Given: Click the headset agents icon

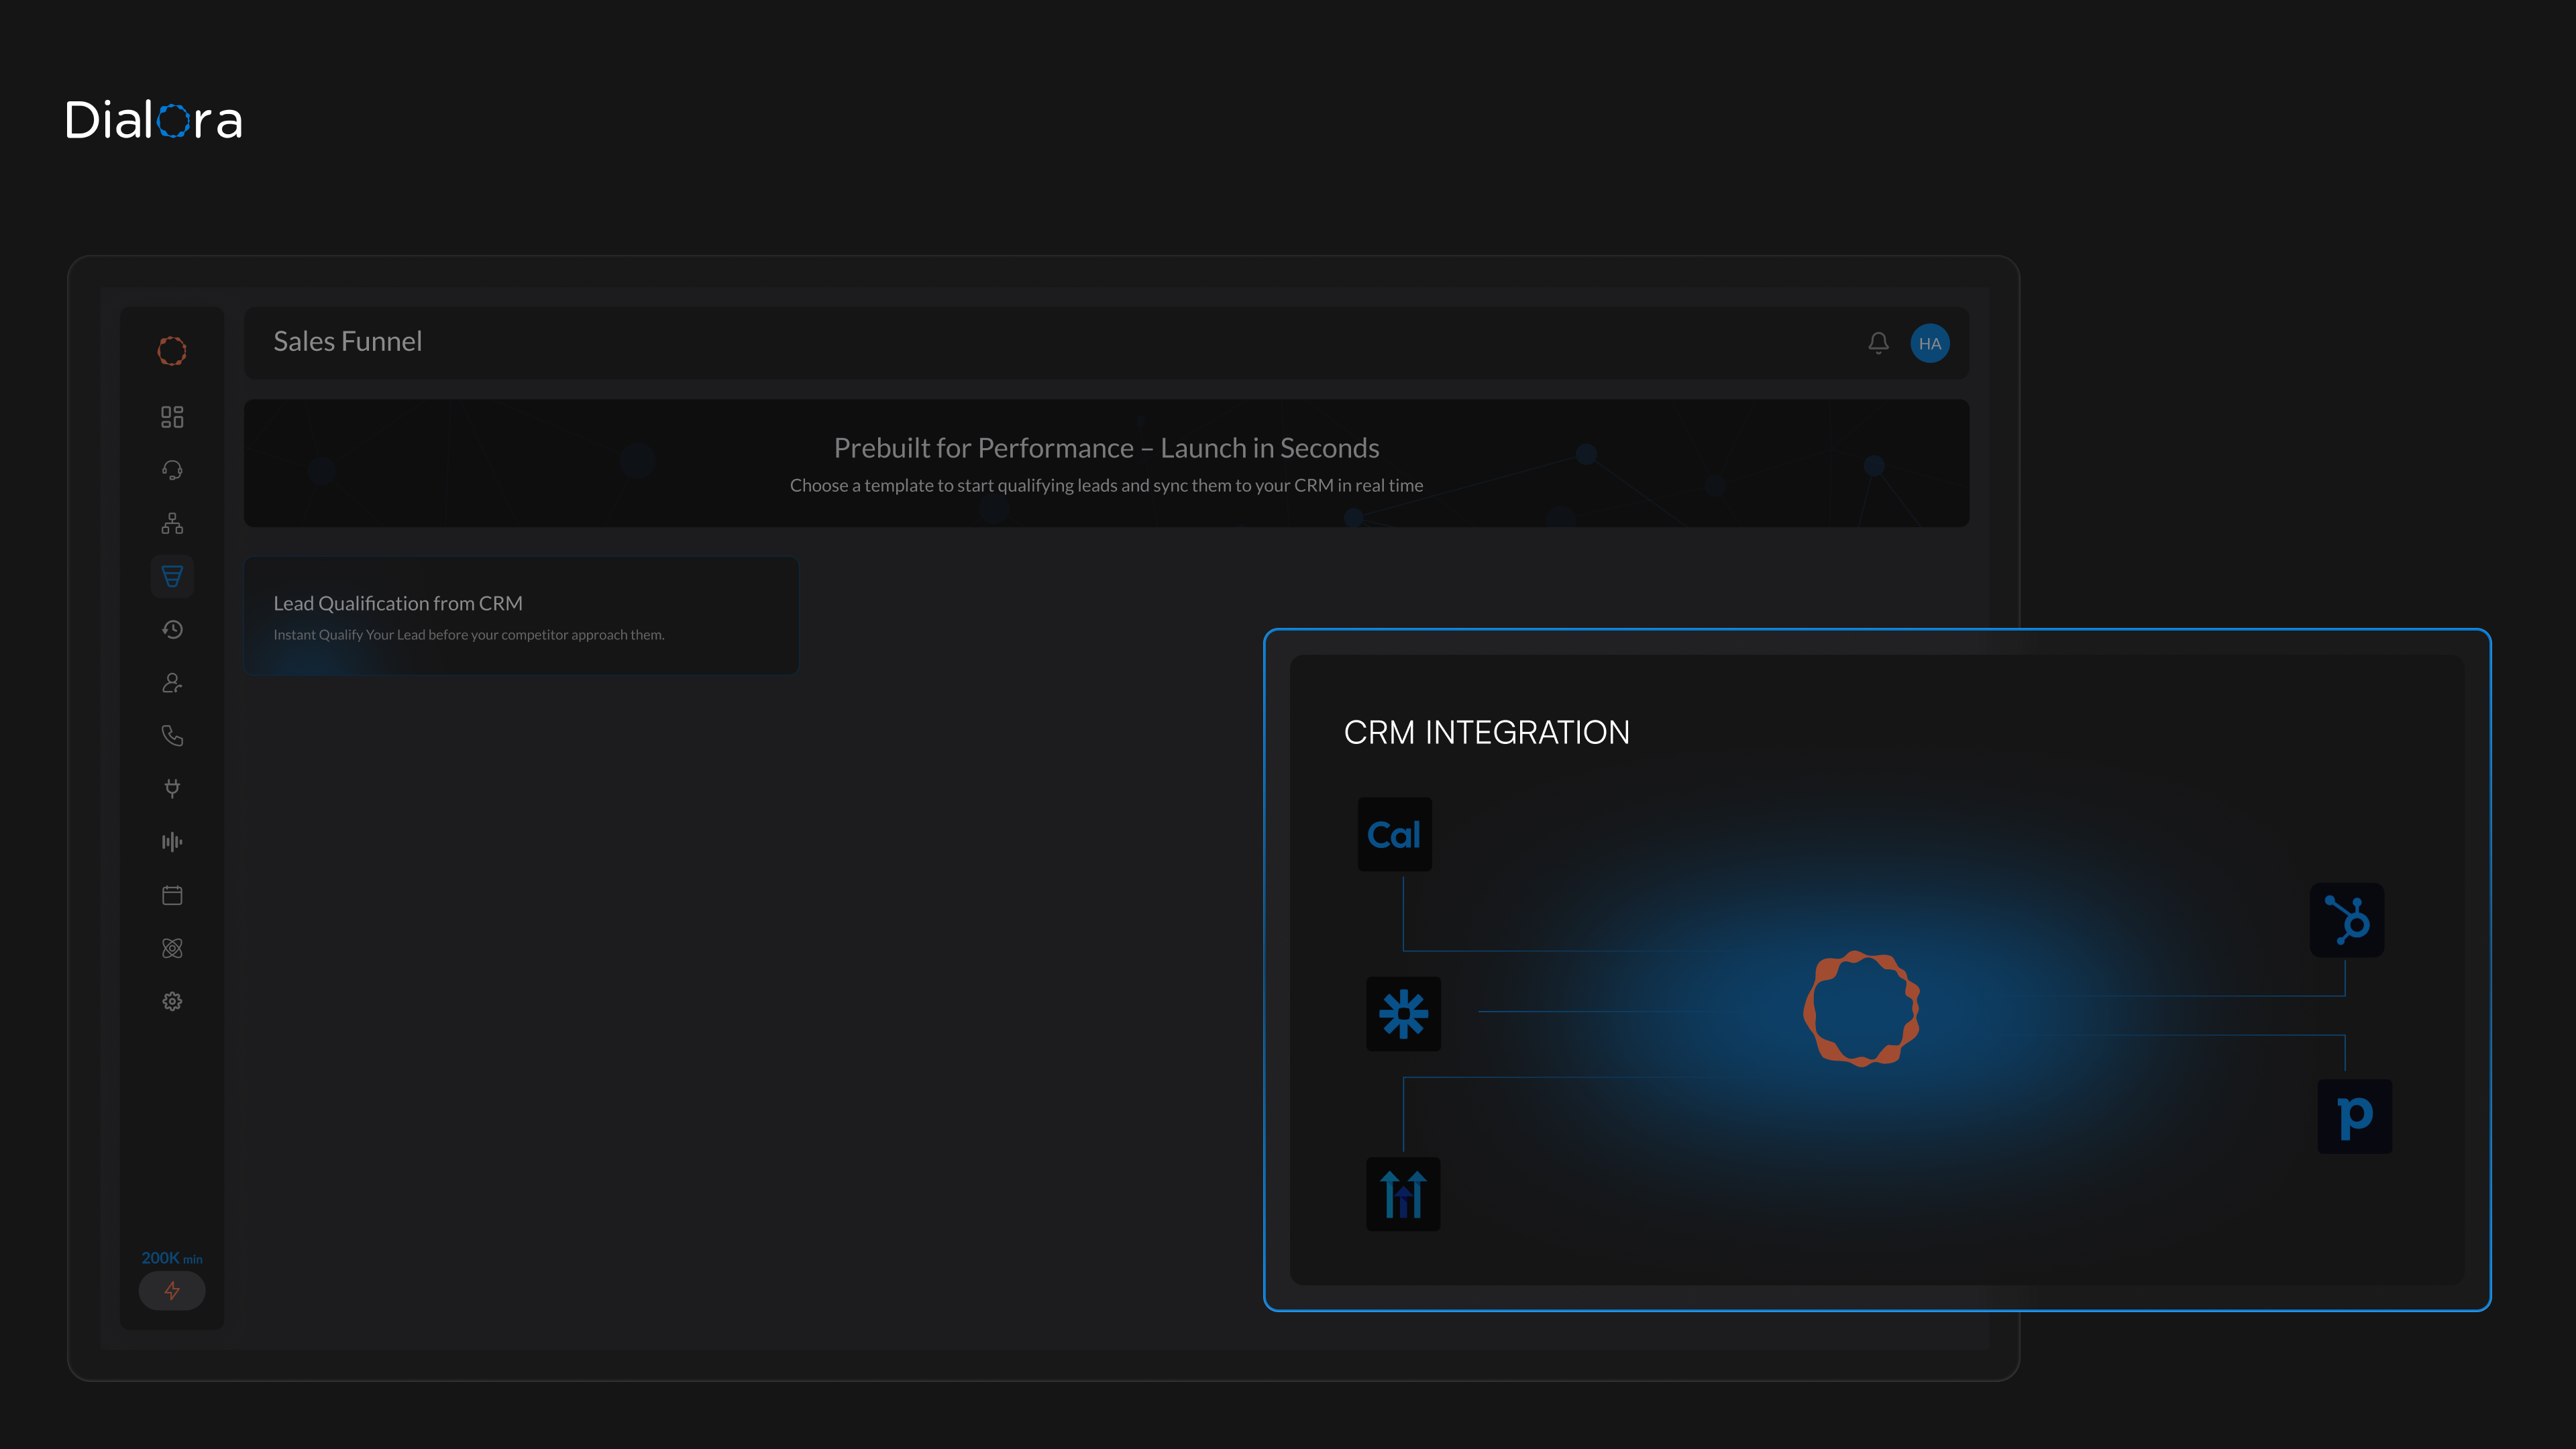Looking at the screenshot, I should [x=172, y=470].
